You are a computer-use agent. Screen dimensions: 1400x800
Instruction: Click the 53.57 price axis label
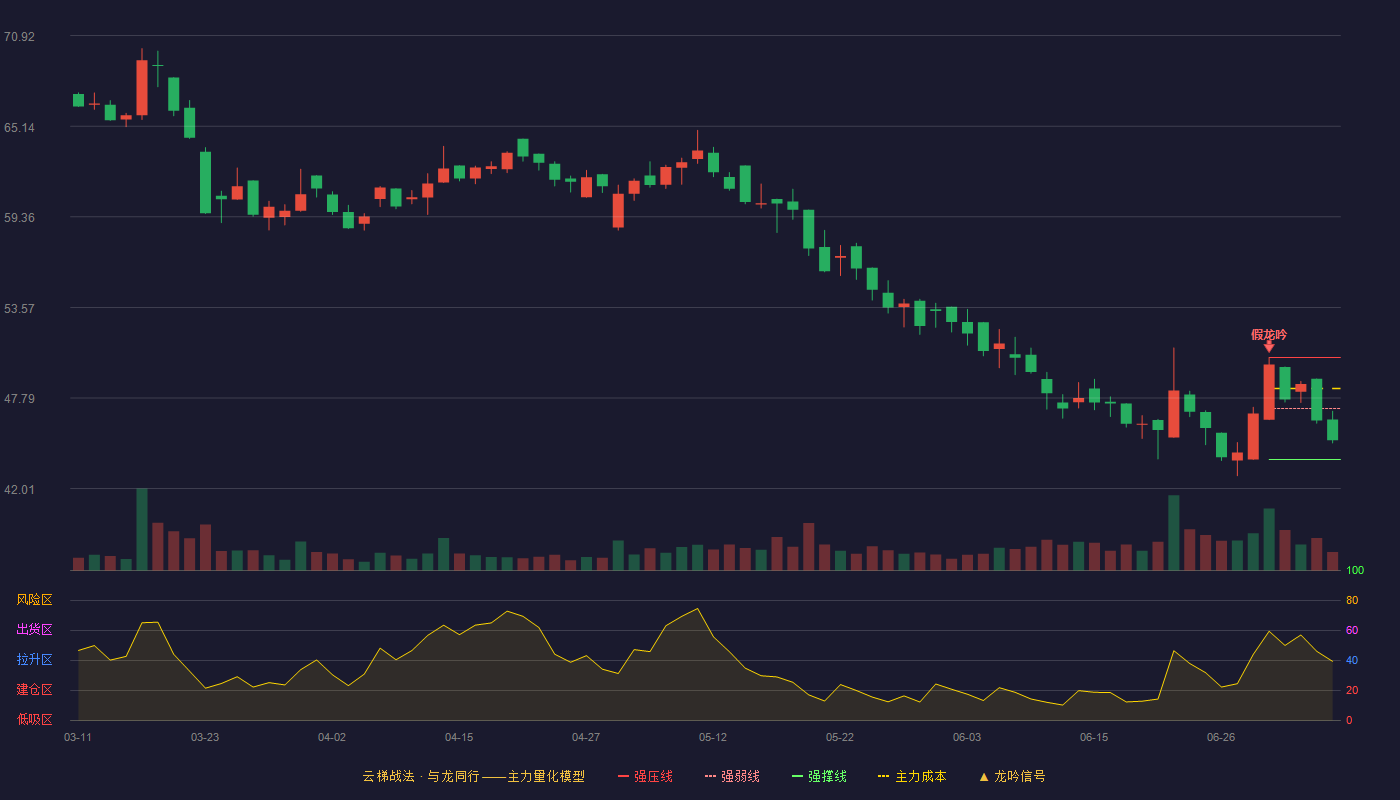(x=19, y=309)
